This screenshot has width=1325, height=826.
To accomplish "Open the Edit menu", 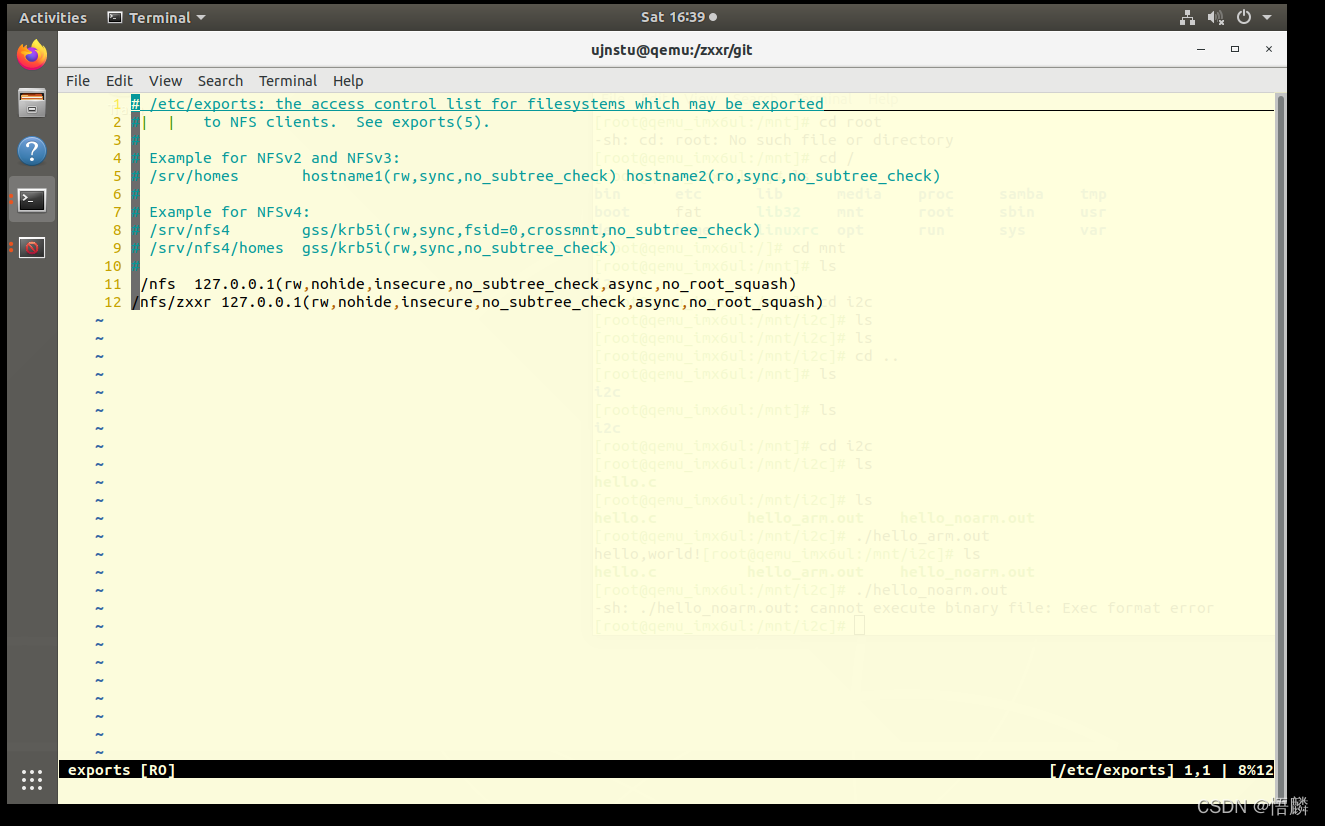I will (119, 81).
